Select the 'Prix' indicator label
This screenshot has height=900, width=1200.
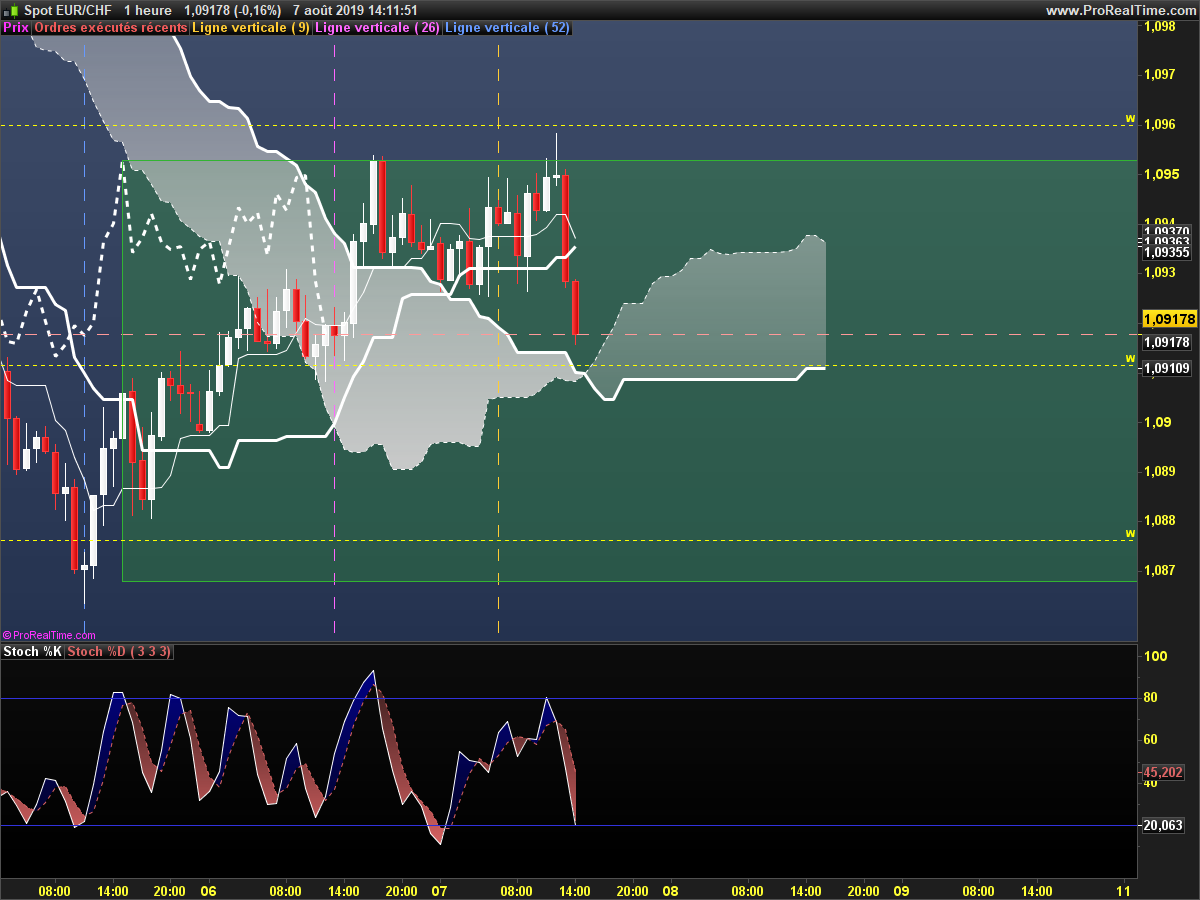[x=16, y=28]
